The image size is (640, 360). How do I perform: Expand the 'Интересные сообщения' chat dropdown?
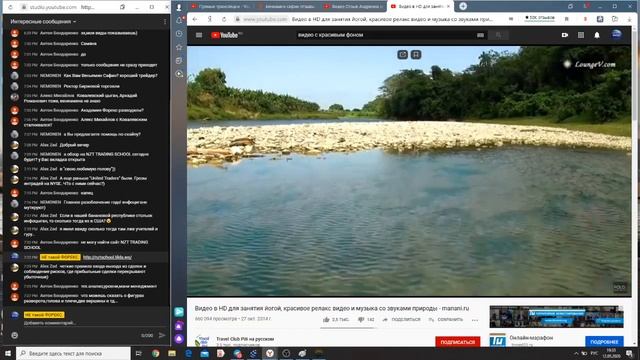pyautogui.click(x=43, y=22)
